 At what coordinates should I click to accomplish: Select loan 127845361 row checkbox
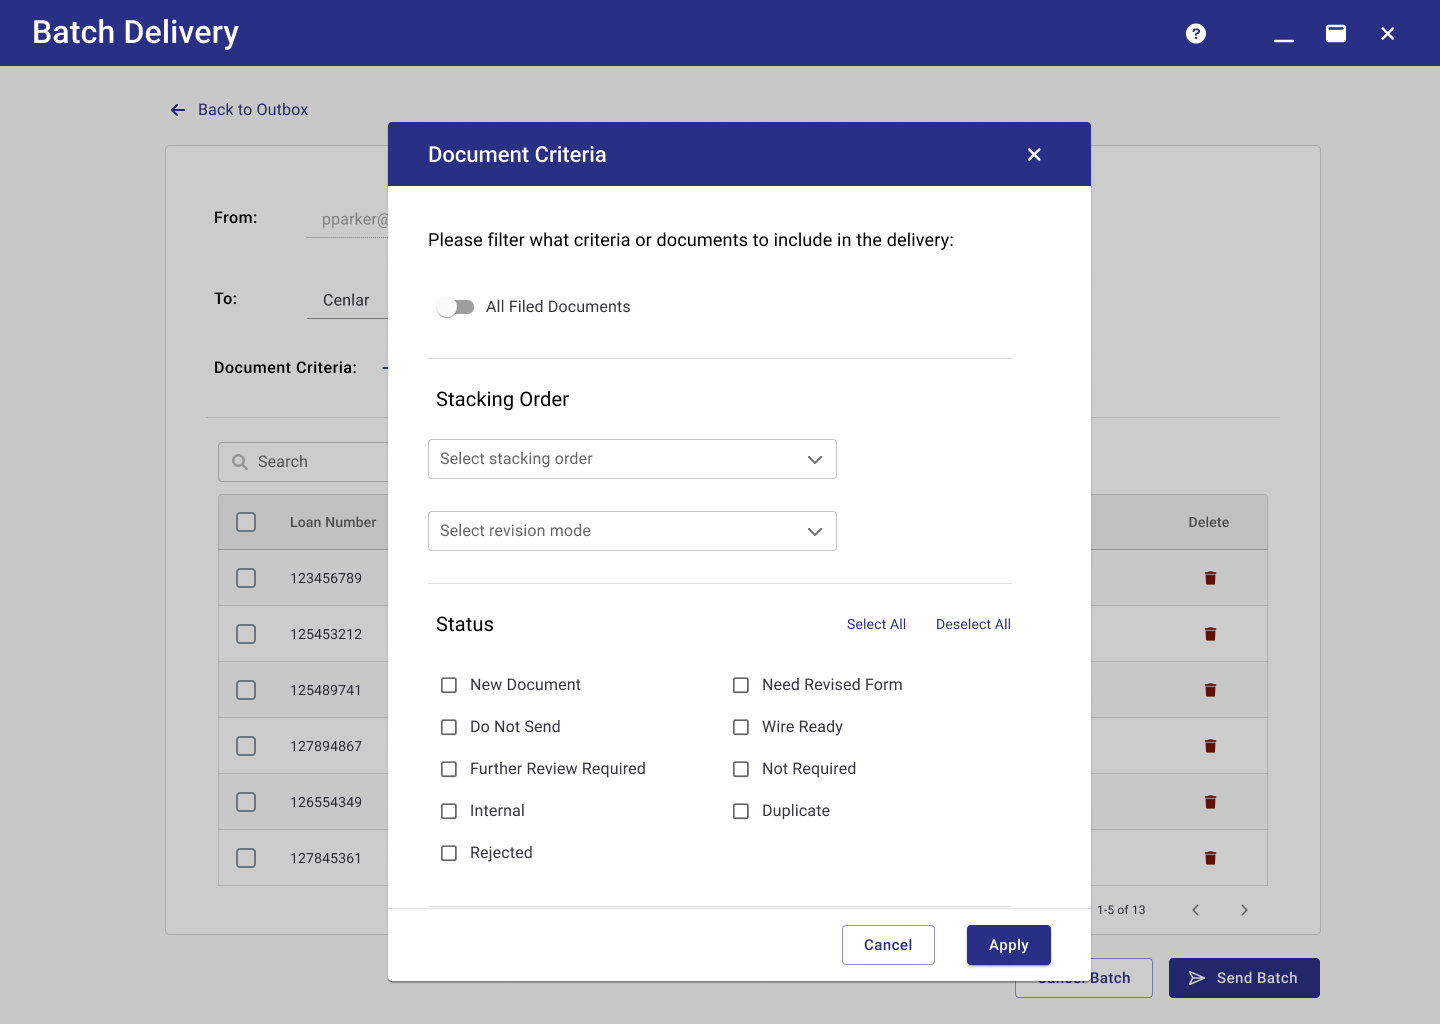point(246,858)
